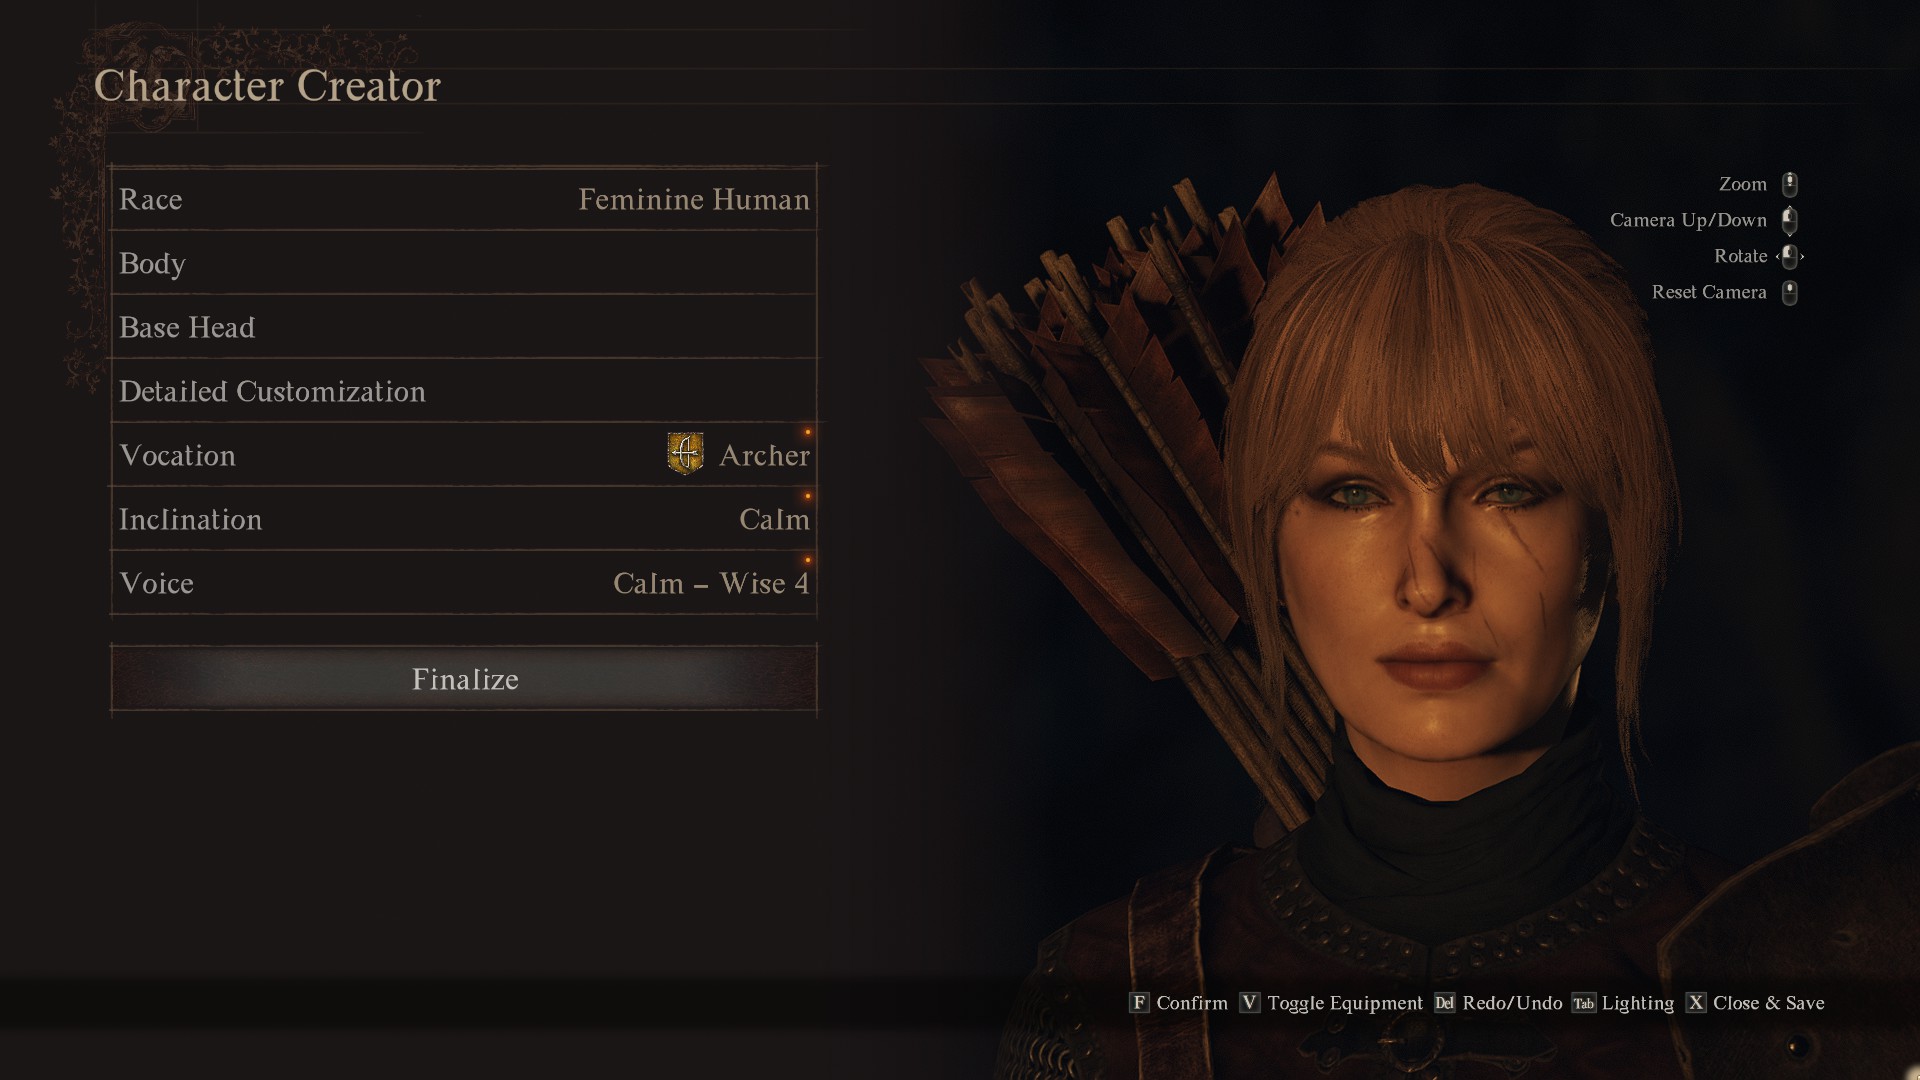
Task: Click the Reset Camera mouse icon
Action: coord(1790,292)
